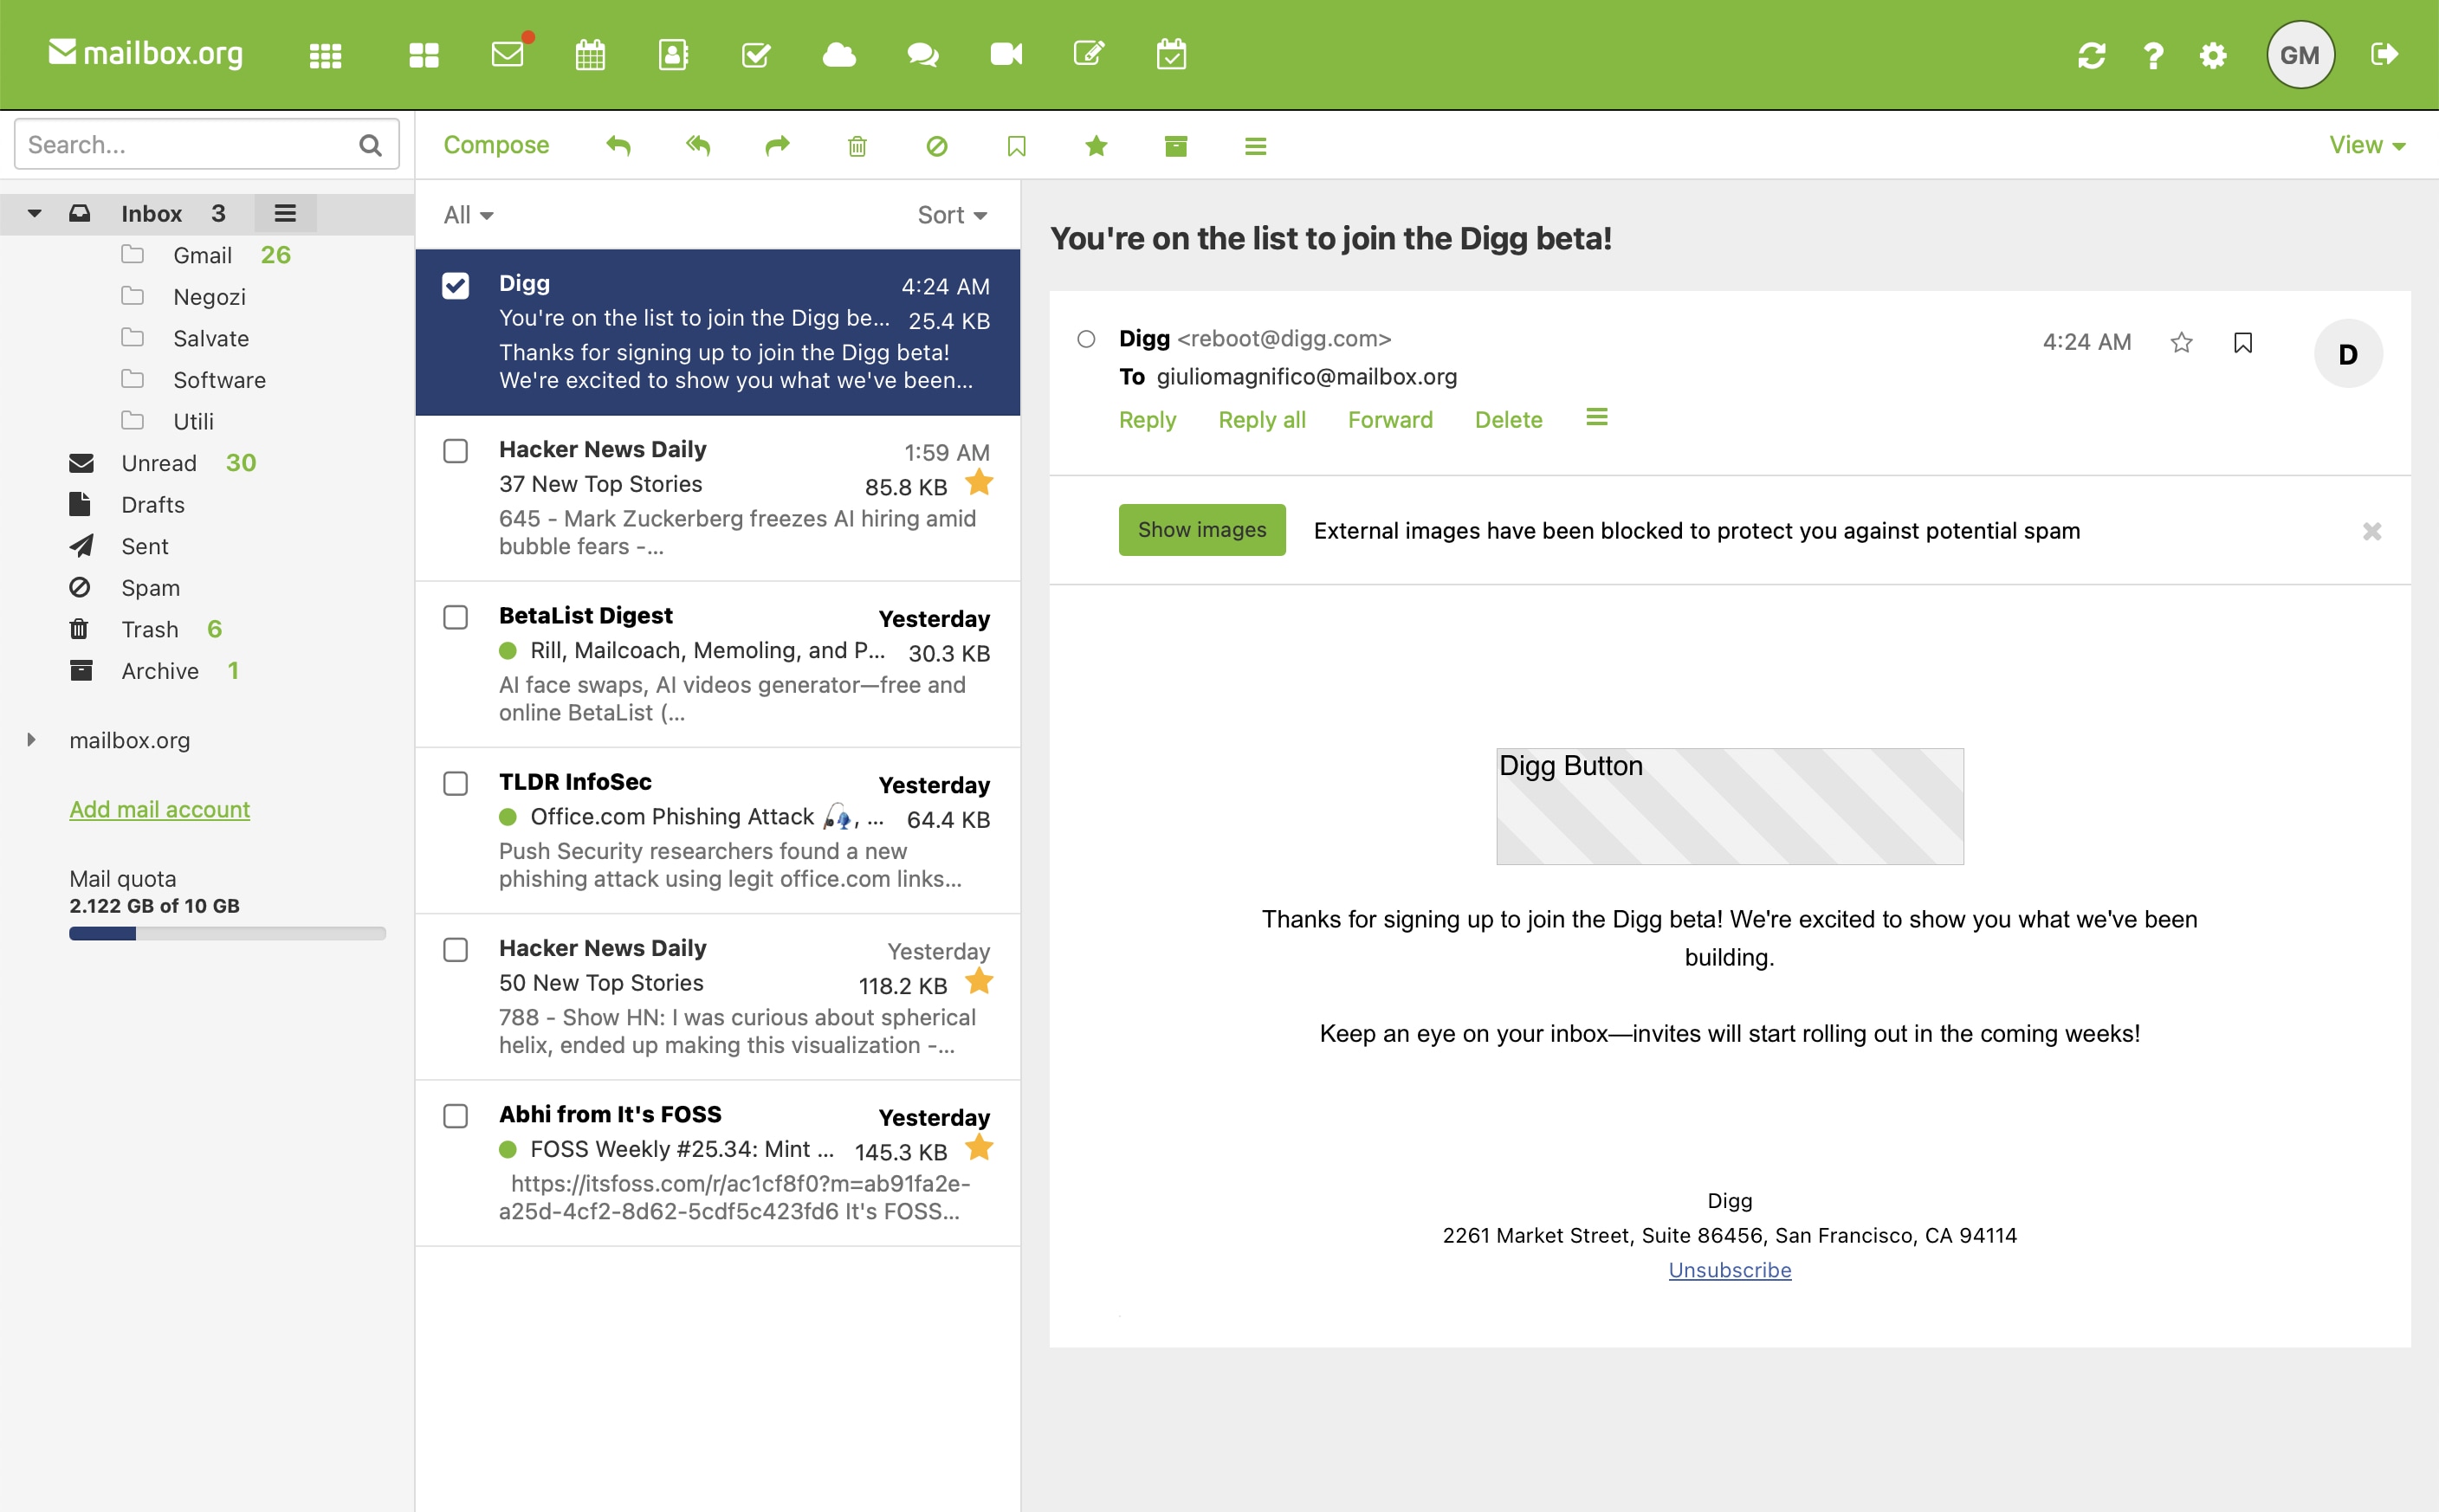2439x1512 pixels.
Task: Click the Reply all arrows in toolbar
Action: tap(698, 146)
